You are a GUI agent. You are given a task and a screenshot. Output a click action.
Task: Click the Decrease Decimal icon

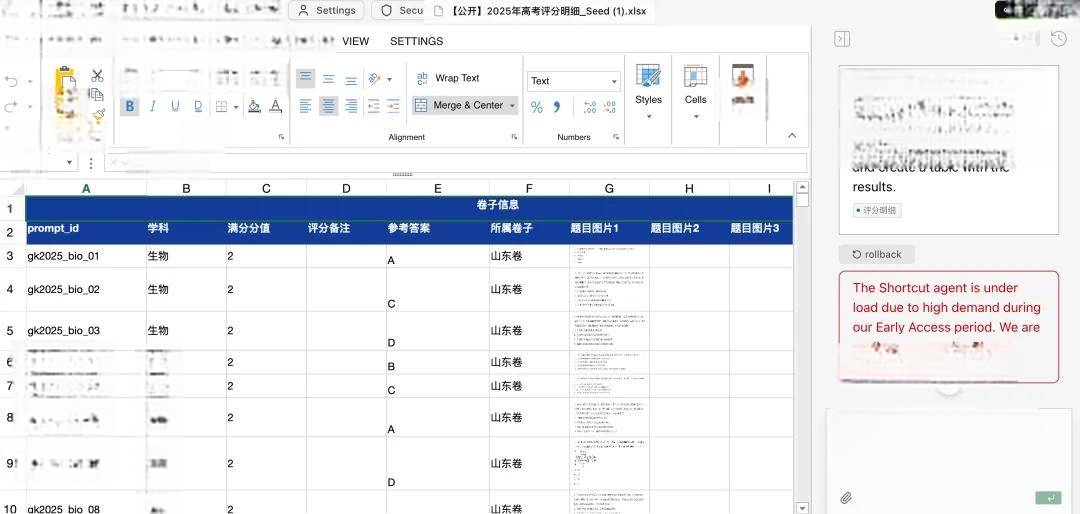point(610,107)
